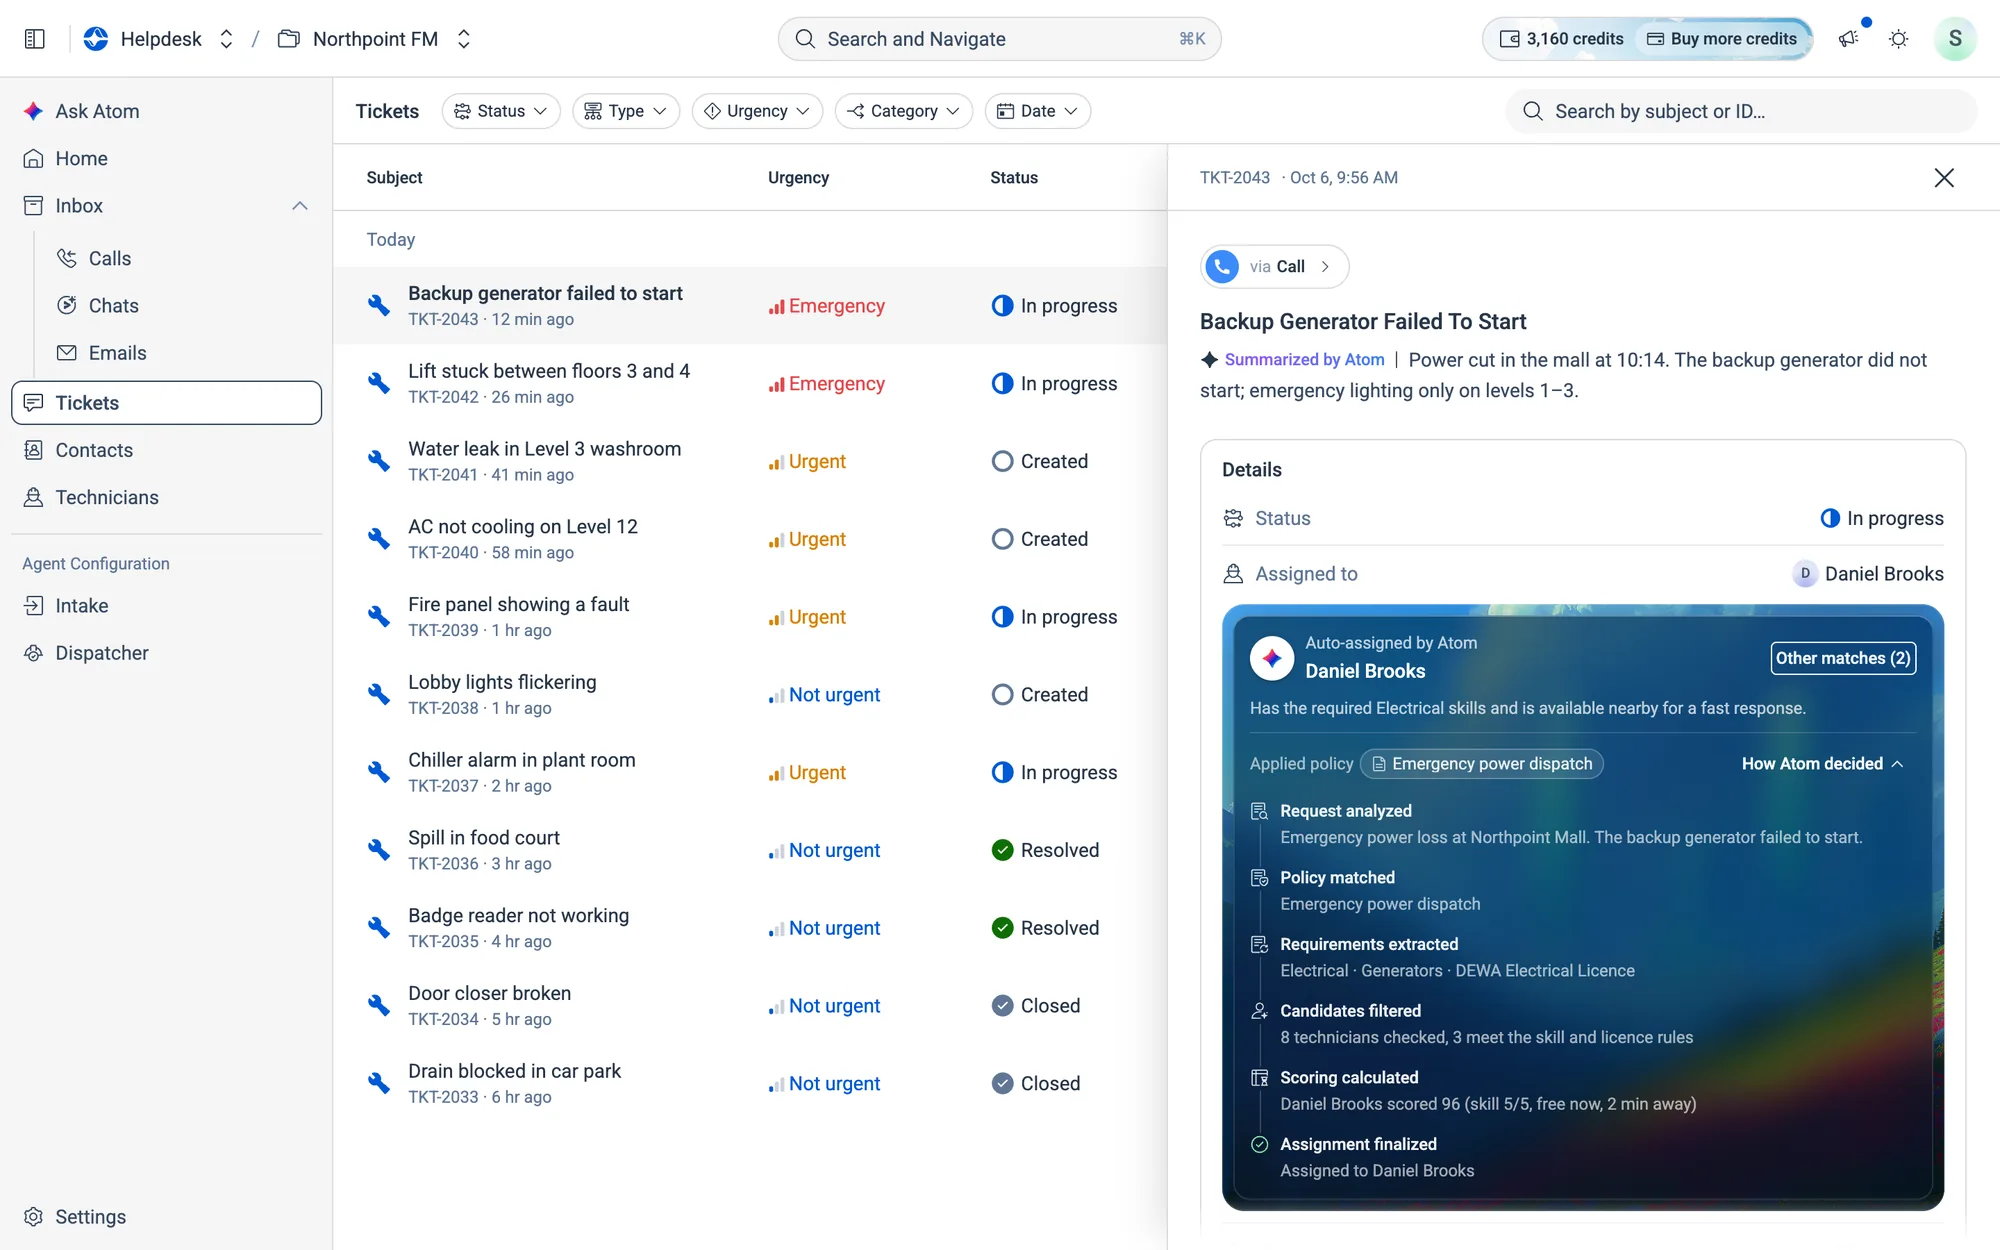The width and height of the screenshot is (2000, 1250).
Task: Open the announcements megaphone icon
Action: pos(1848,39)
